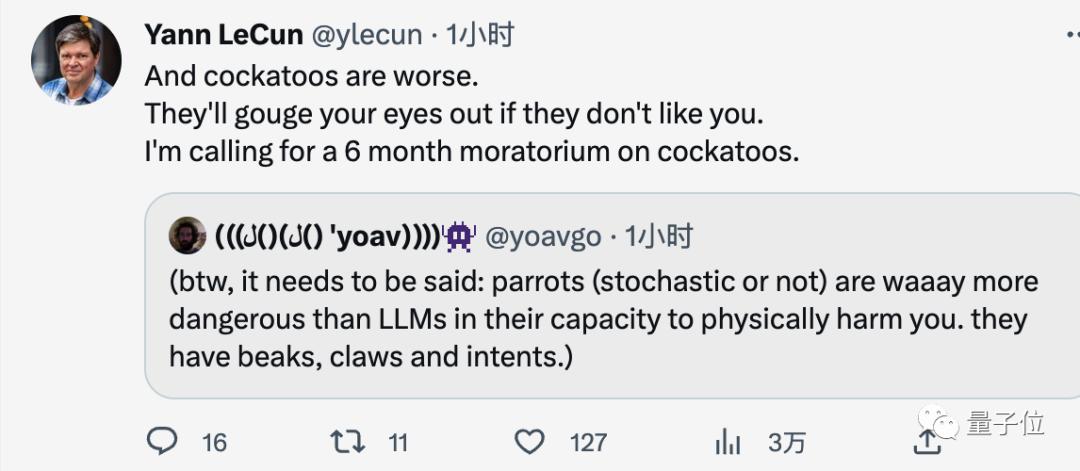Click the 127 likes count
Viewport: 1080px width, 471px height.
click(588, 442)
